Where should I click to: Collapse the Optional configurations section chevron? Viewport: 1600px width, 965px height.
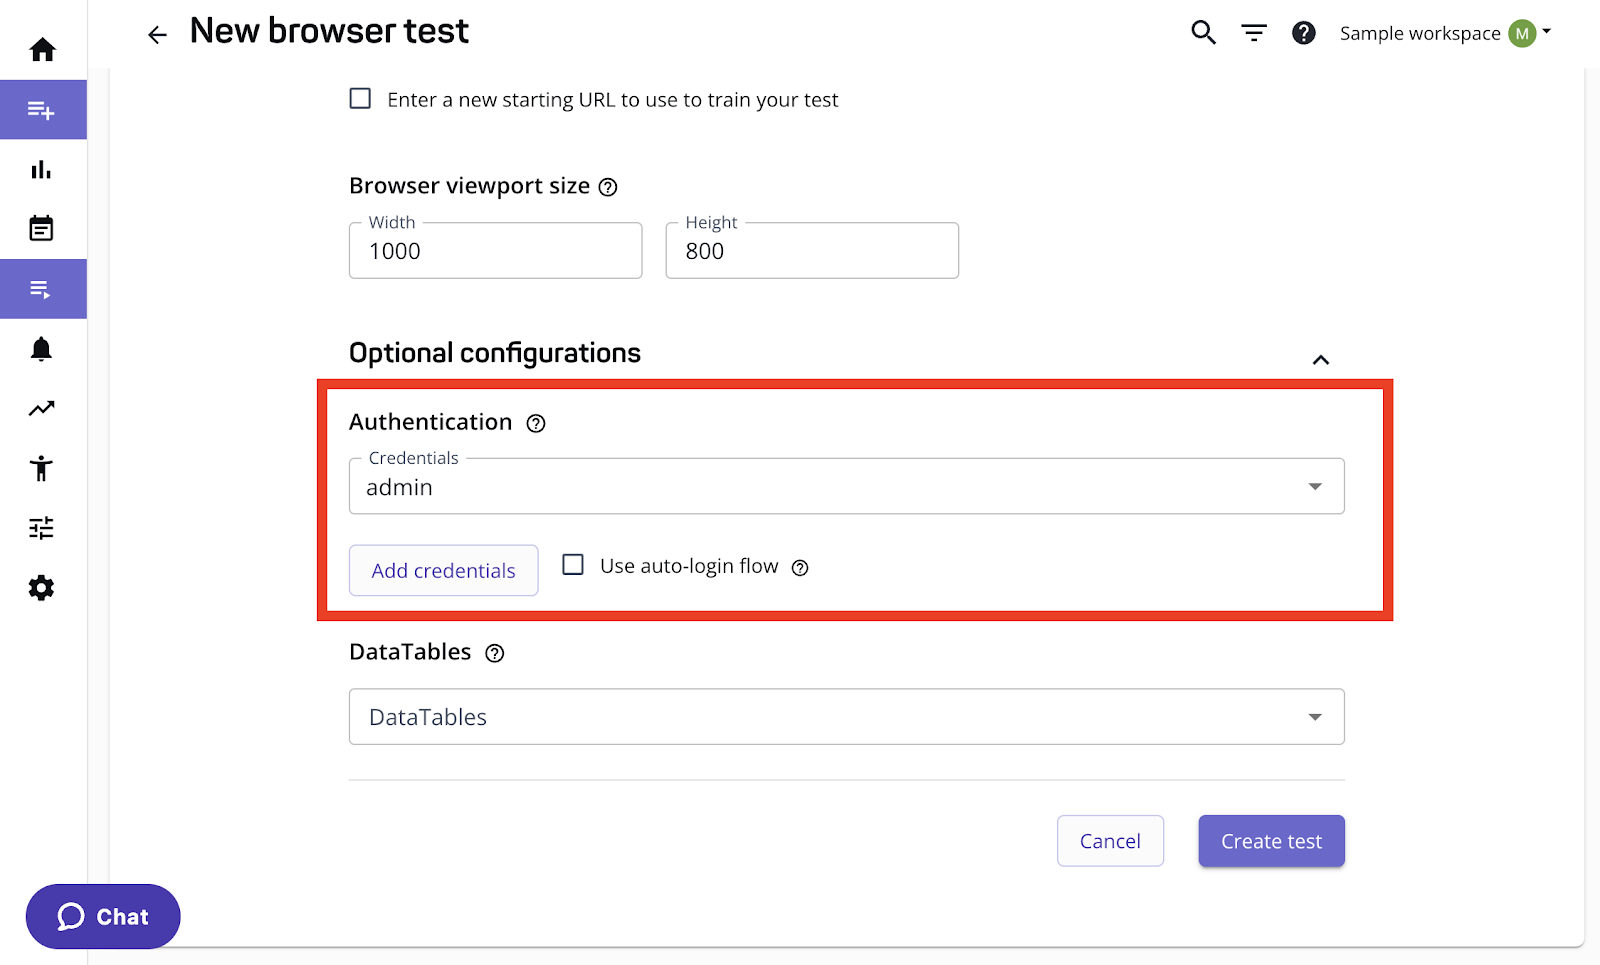[x=1321, y=360]
